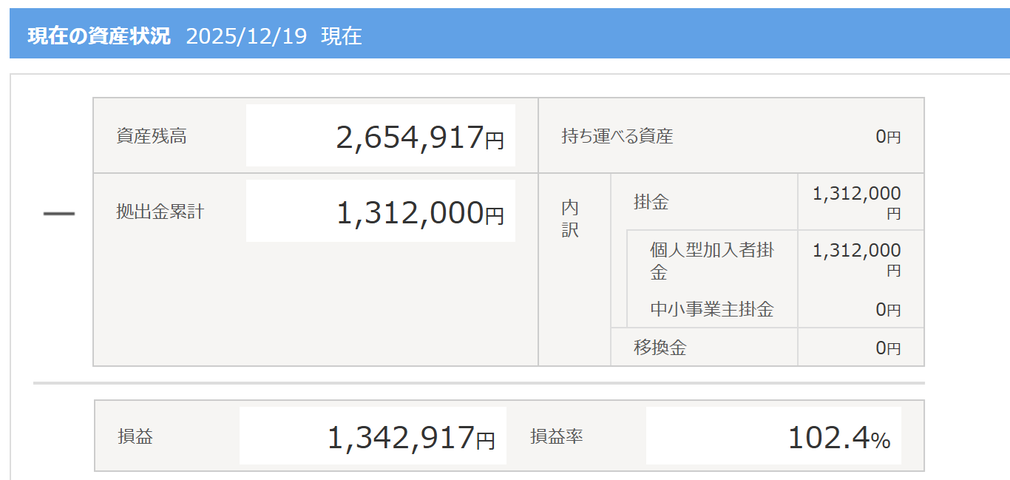
Task: Select the 持ち運べる資産 label
Action: [617, 136]
